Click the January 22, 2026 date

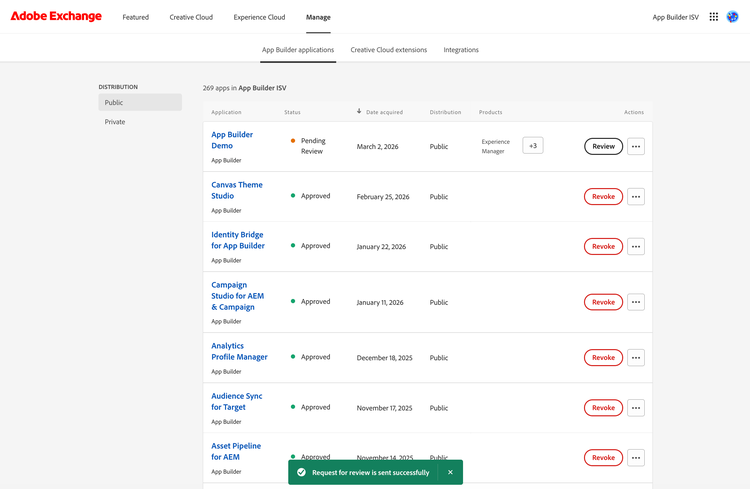[x=381, y=246]
